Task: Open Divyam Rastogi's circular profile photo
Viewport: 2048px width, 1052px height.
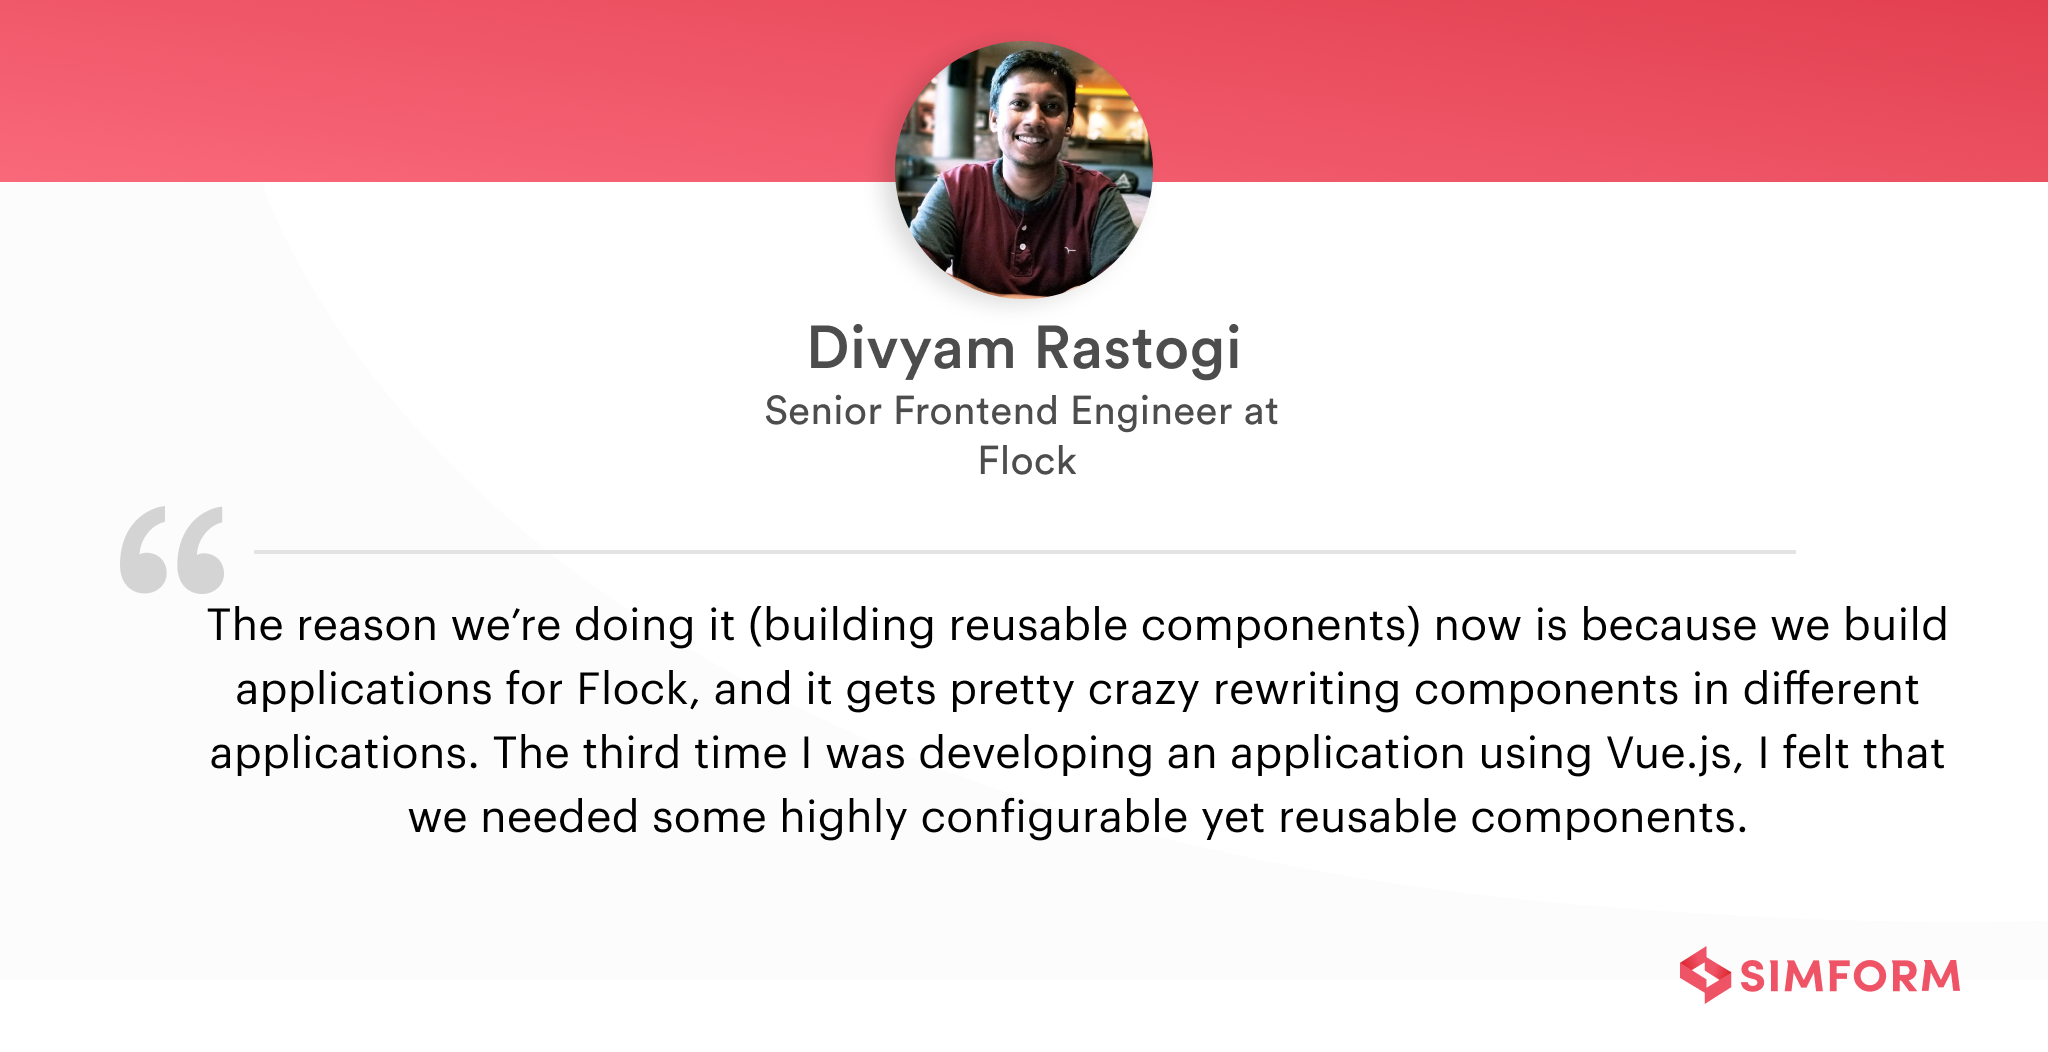Action: tap(1024, 170)
